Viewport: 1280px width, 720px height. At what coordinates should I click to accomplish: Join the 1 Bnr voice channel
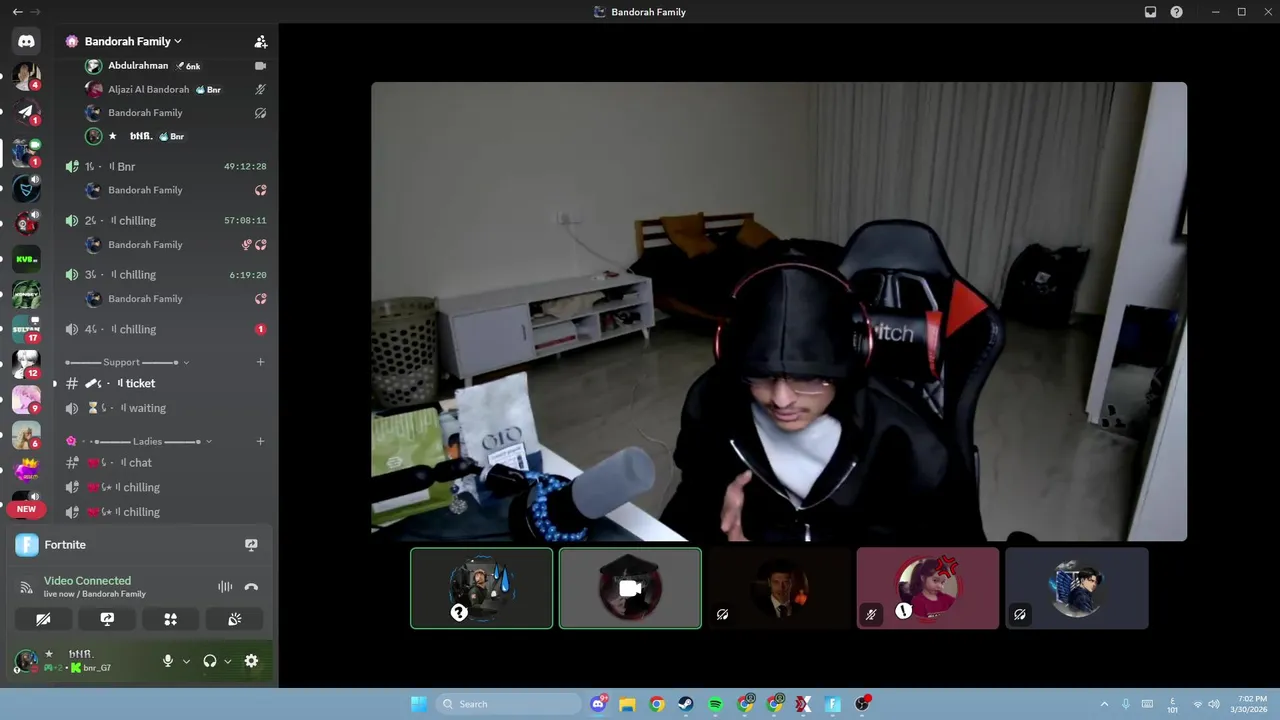pos(165,166)
